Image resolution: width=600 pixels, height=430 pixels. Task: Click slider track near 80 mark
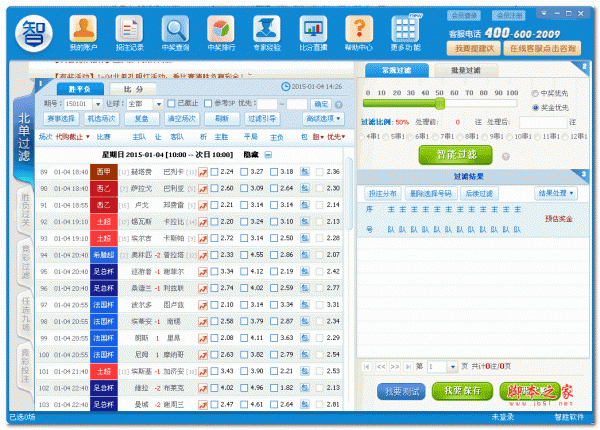click(x=484, y=103)
